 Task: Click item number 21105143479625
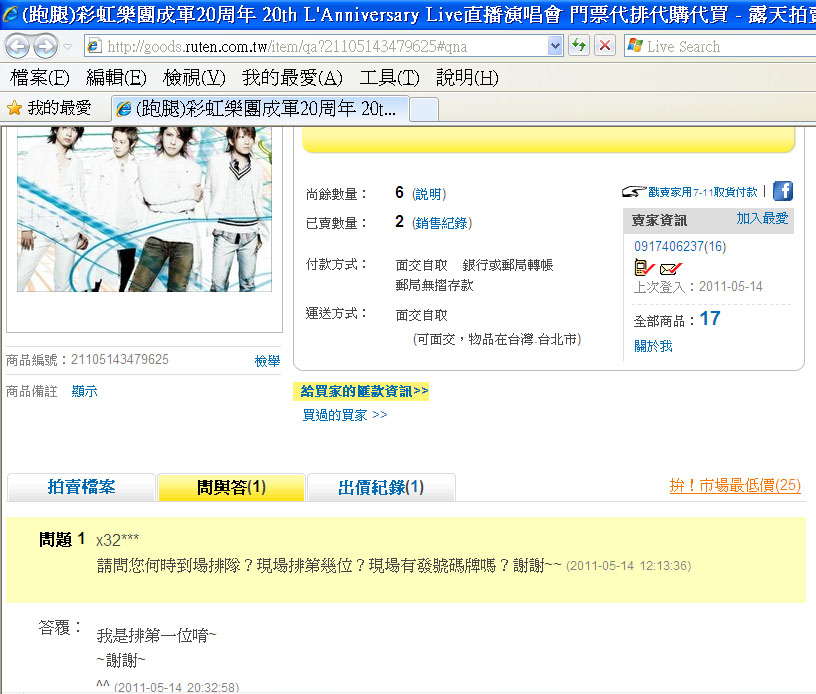click(x=120, y=359)
